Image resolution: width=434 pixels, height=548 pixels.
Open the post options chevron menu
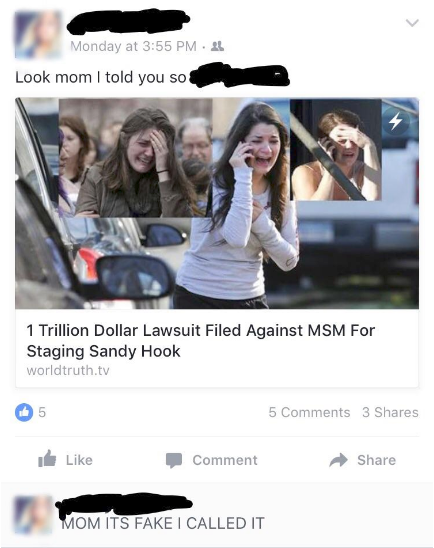click(412, 23)
